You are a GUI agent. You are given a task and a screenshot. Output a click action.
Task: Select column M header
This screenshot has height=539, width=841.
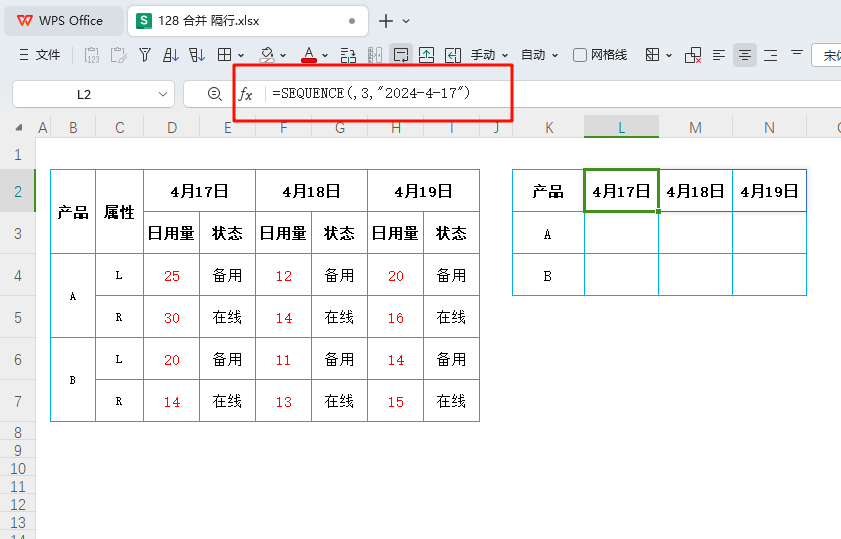tap(696, 128)
